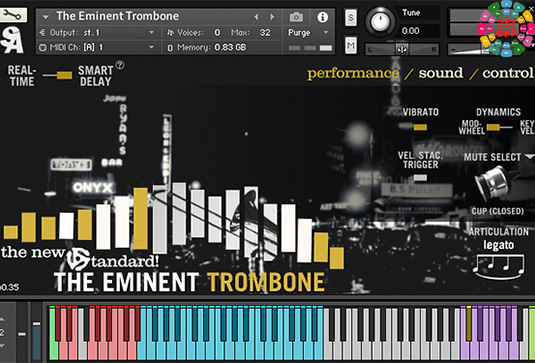
Task: Adjust the Tune knob
Action: pos(380,21)
